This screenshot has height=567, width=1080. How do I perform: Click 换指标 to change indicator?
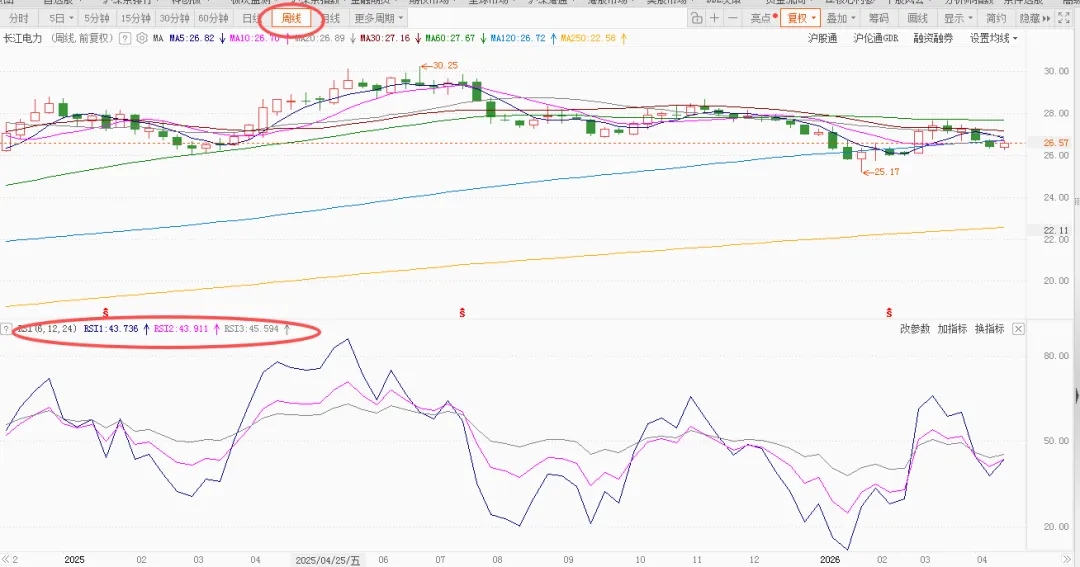(989, 329)
